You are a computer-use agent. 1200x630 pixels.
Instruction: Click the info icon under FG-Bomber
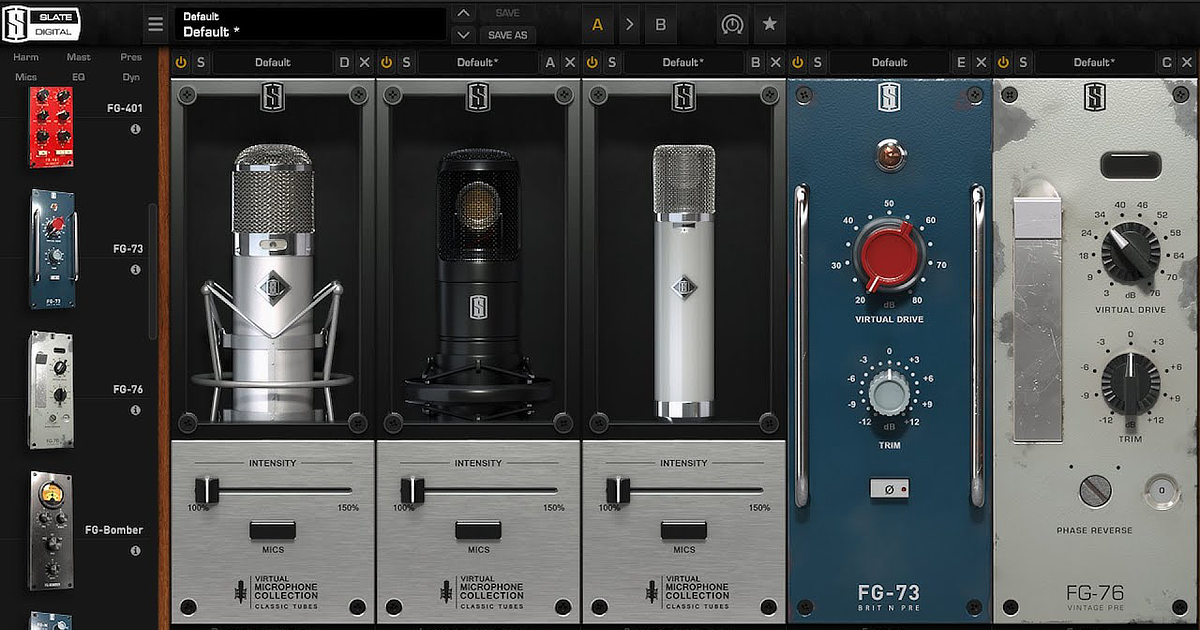(x=135, y=551)
